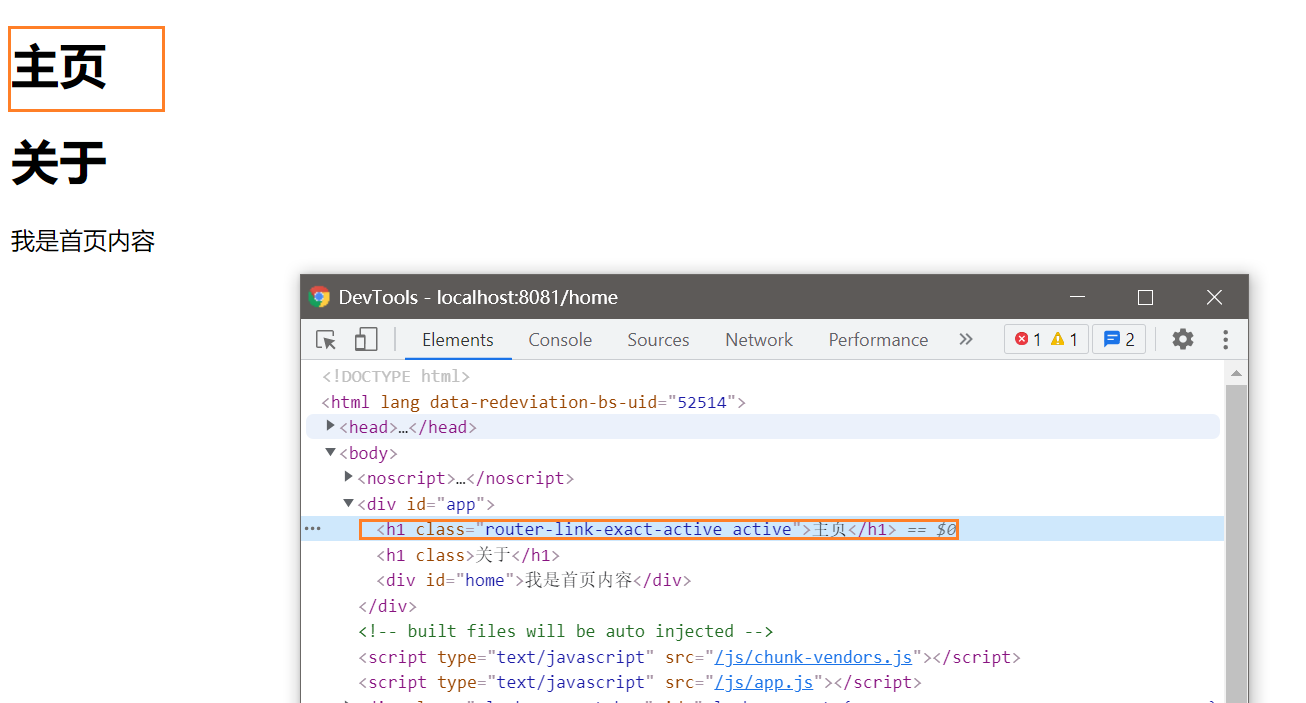1306x703 pixels.
Task: Open the Sources tab
Action: pos(658,340)
